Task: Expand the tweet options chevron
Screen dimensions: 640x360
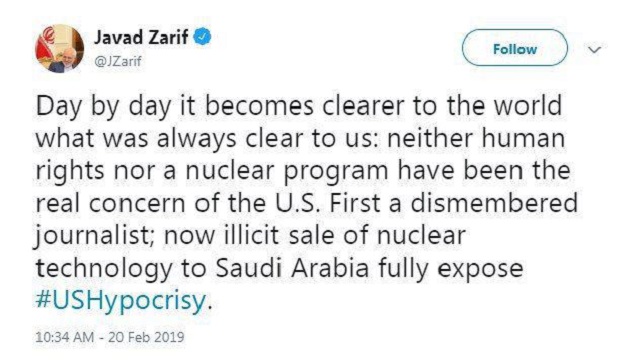Action: (595, 50)
